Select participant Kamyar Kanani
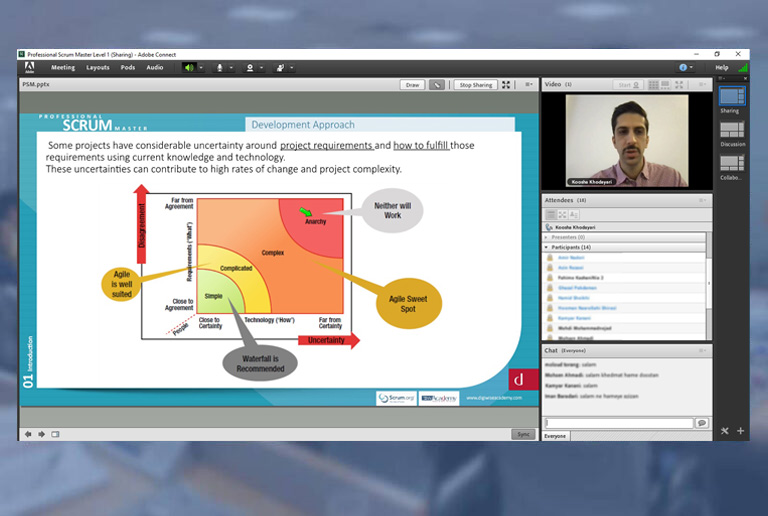 coord(624,318)
